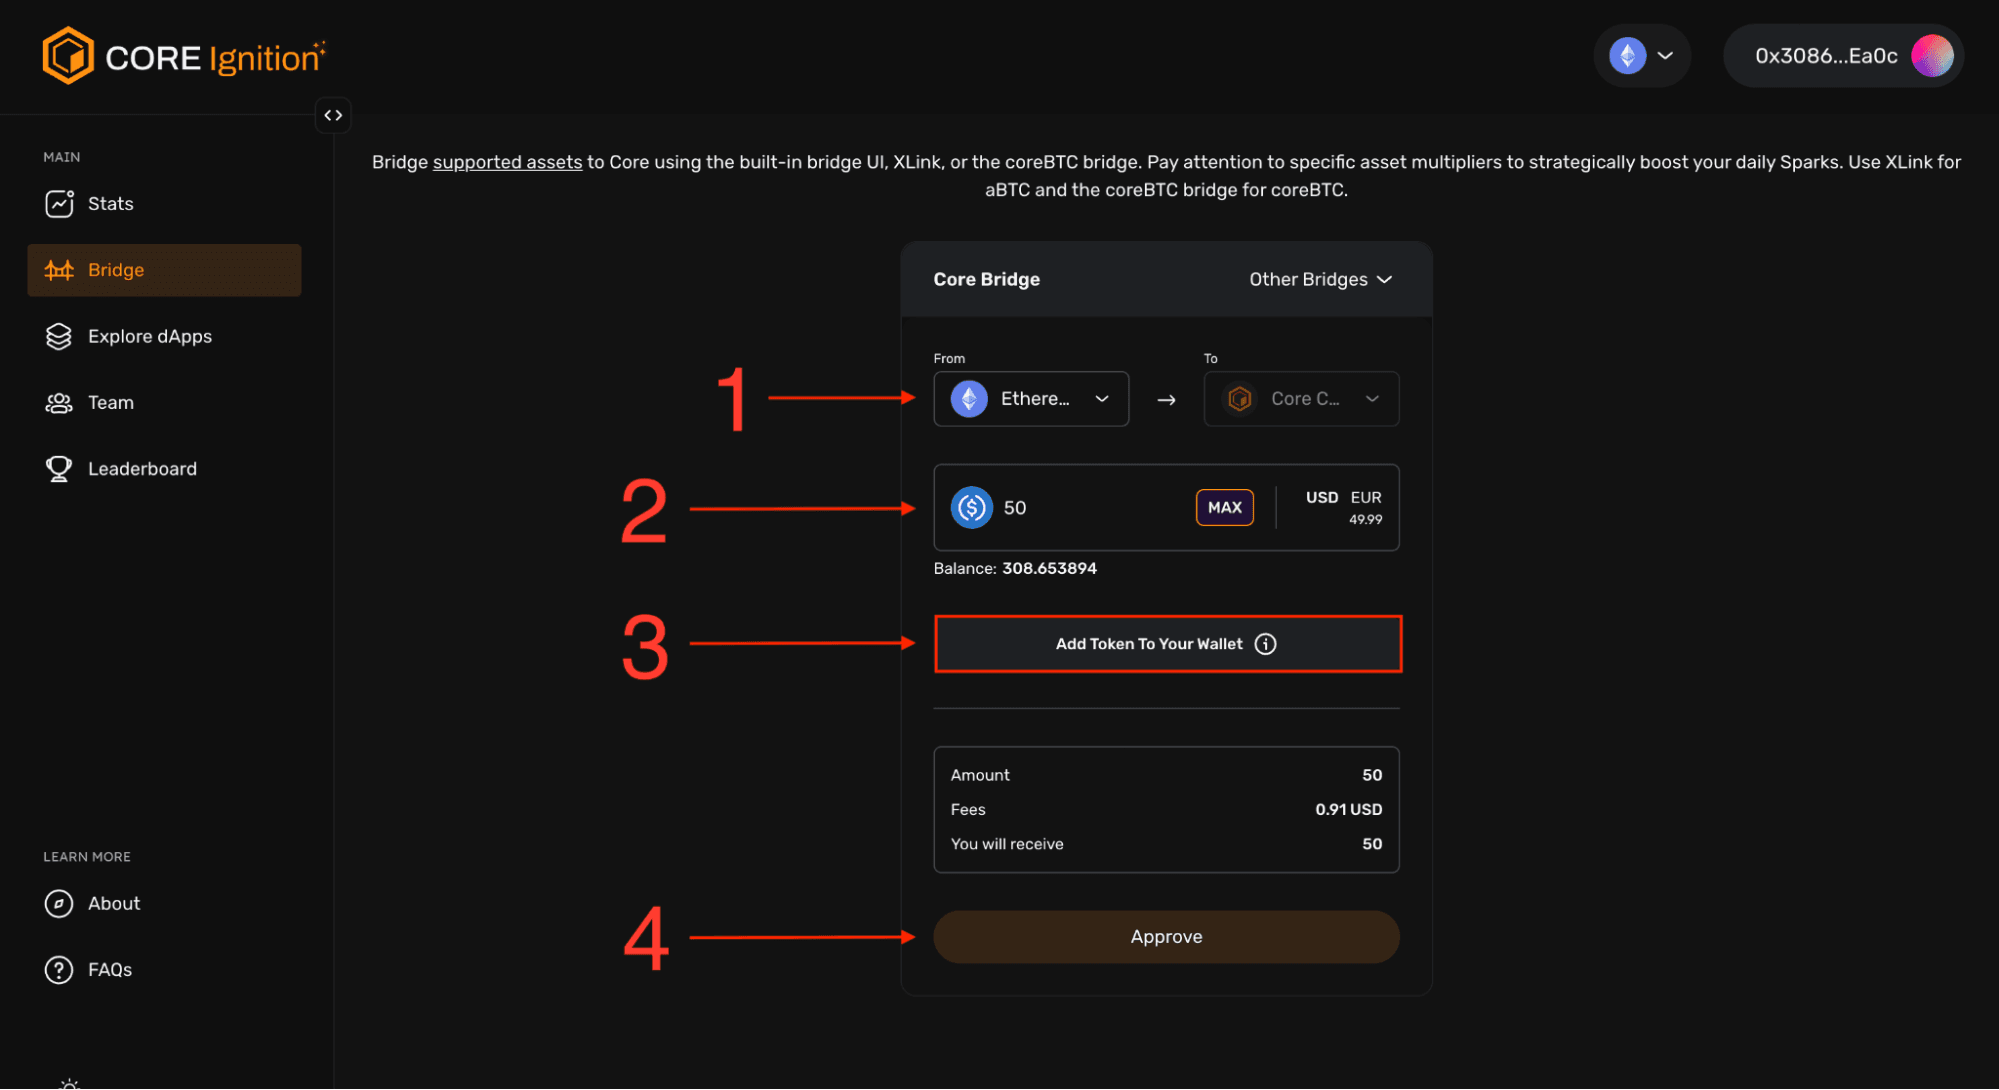Click the FAQs question mark icon
1999x1090 pixels.
(x=59, y=969)
